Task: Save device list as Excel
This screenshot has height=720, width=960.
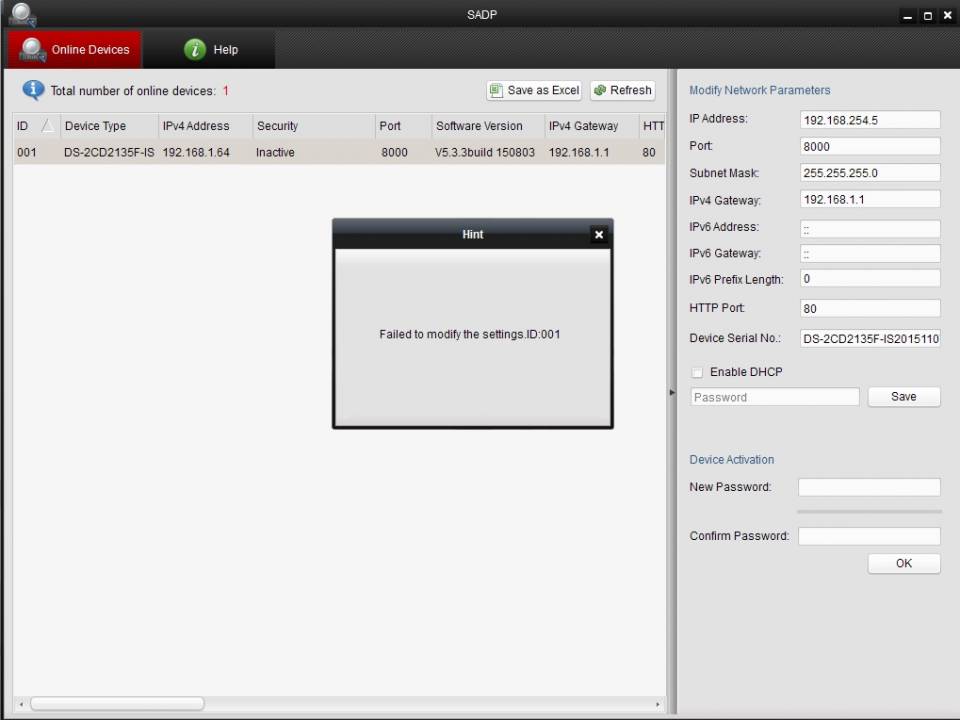Action: pyautogui.click(x=534, y=91)
